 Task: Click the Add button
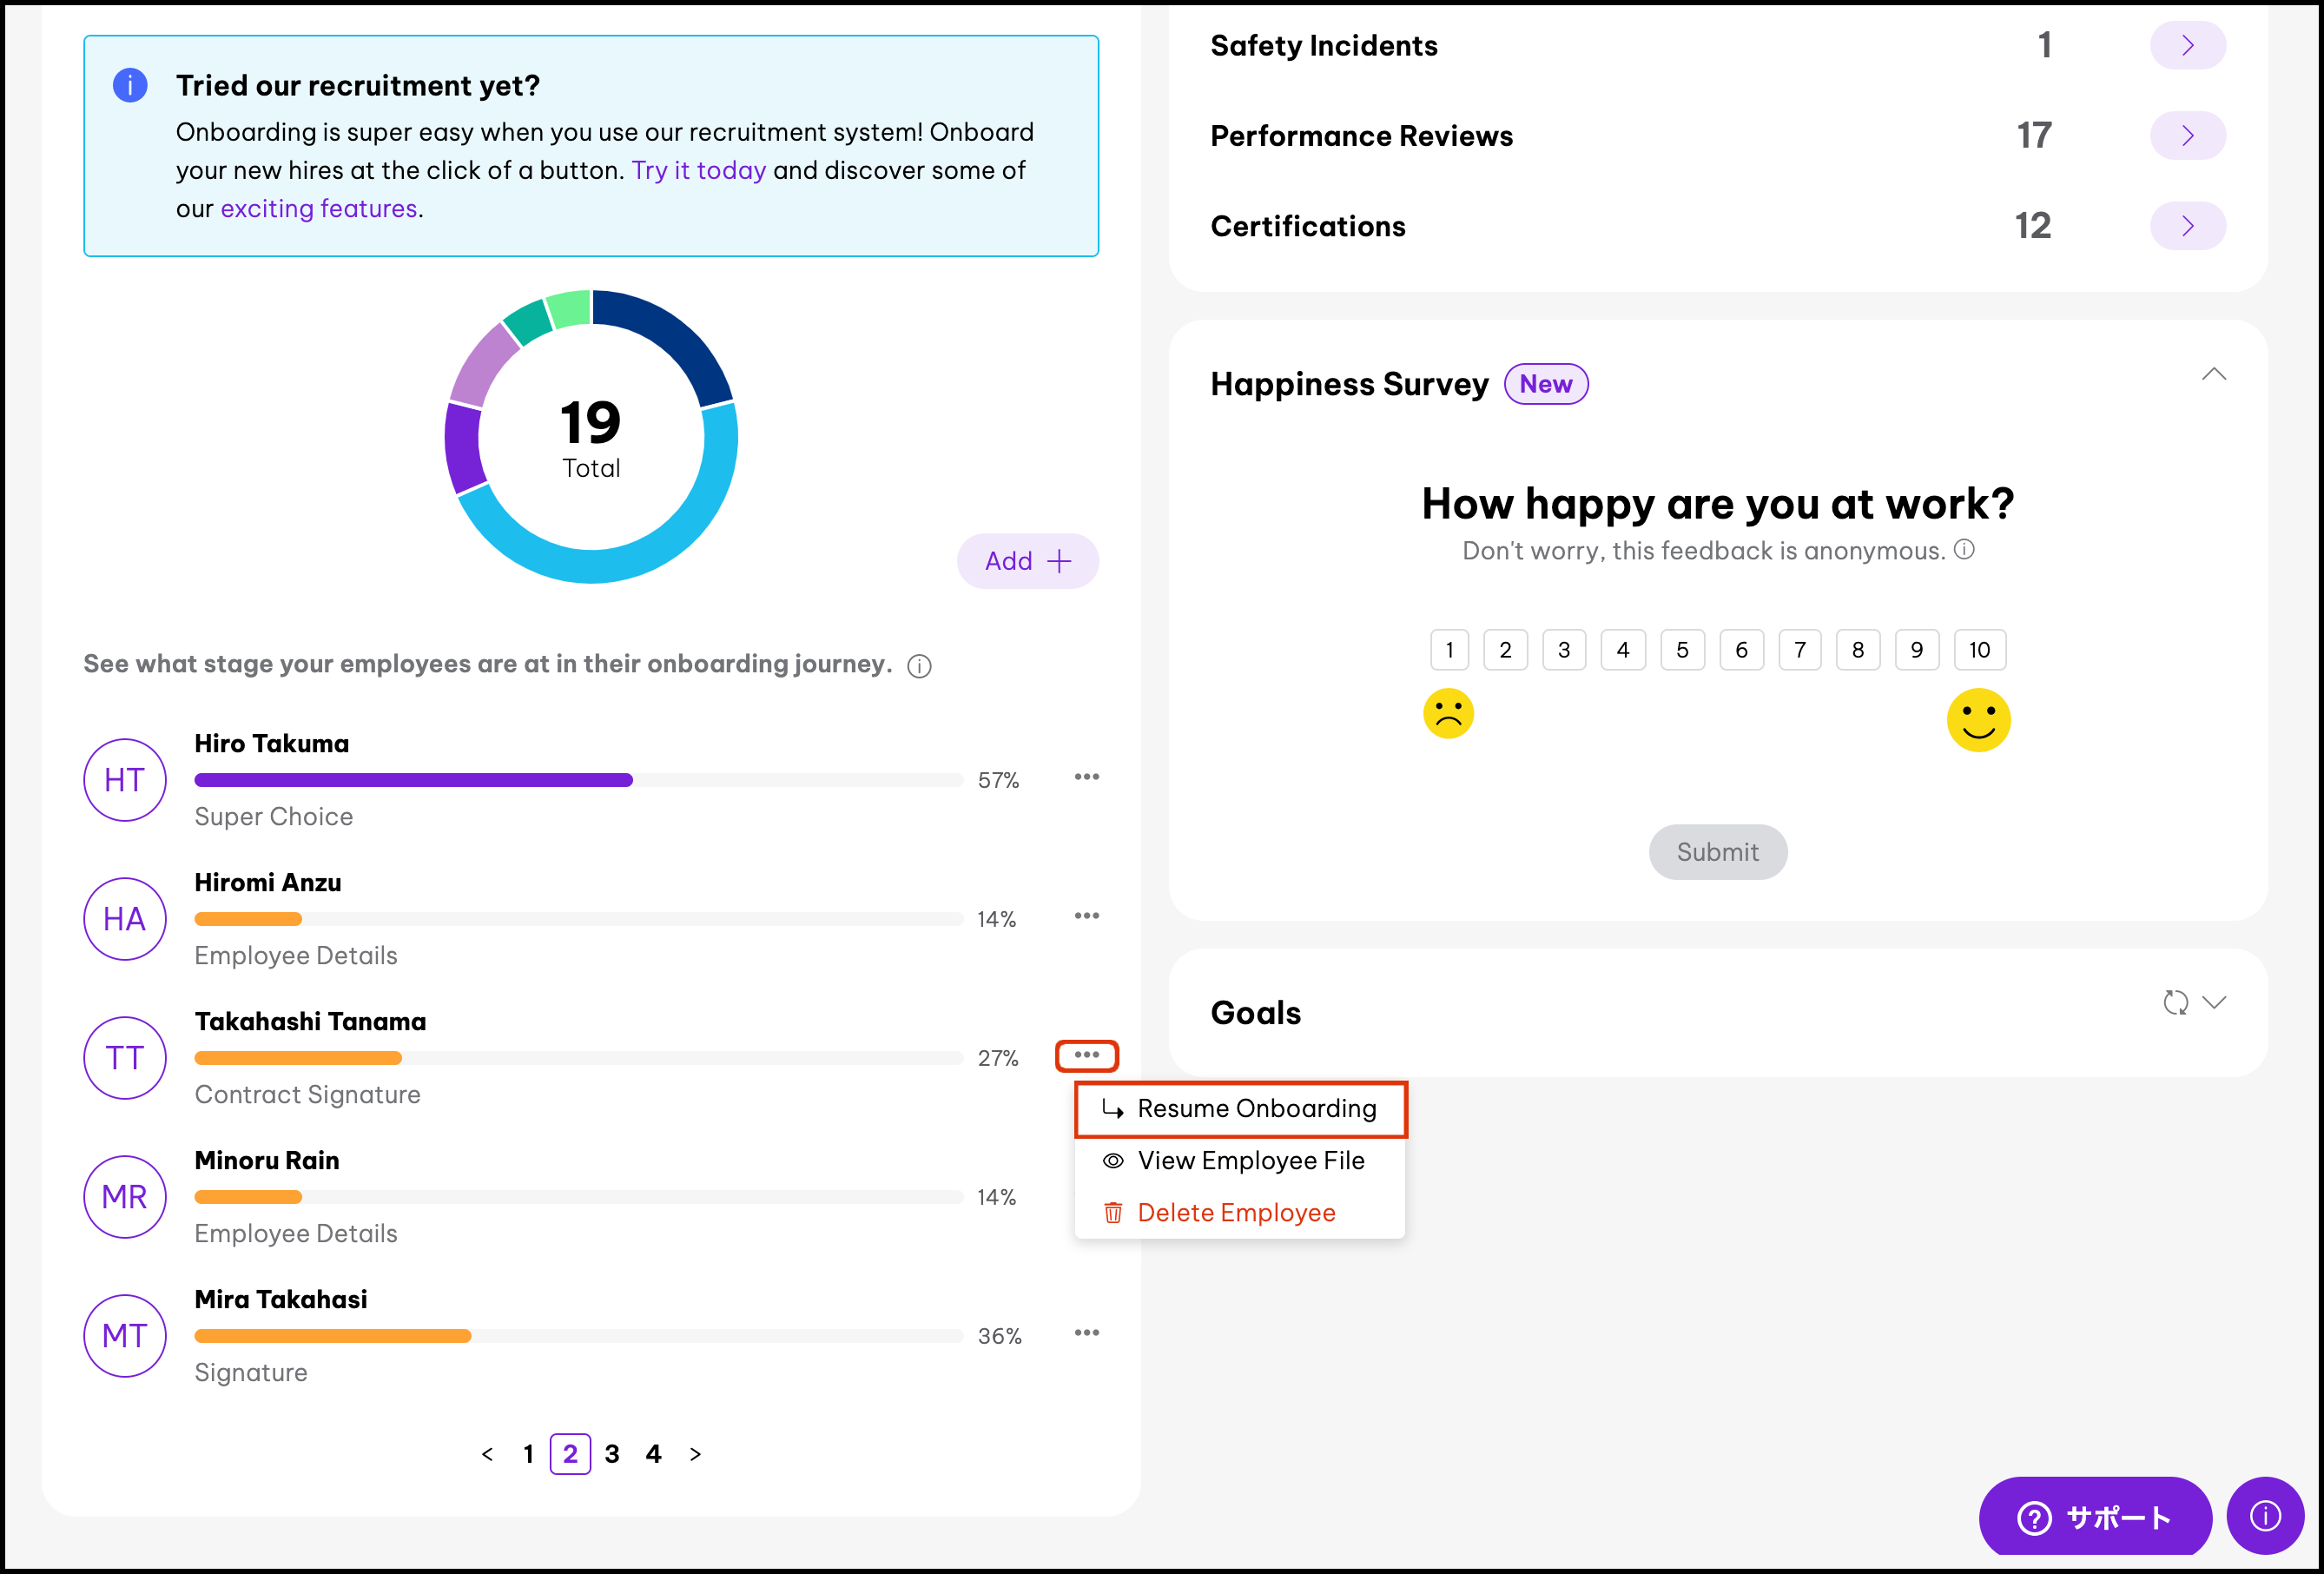pyautogui.click(x=1027, y=561)
